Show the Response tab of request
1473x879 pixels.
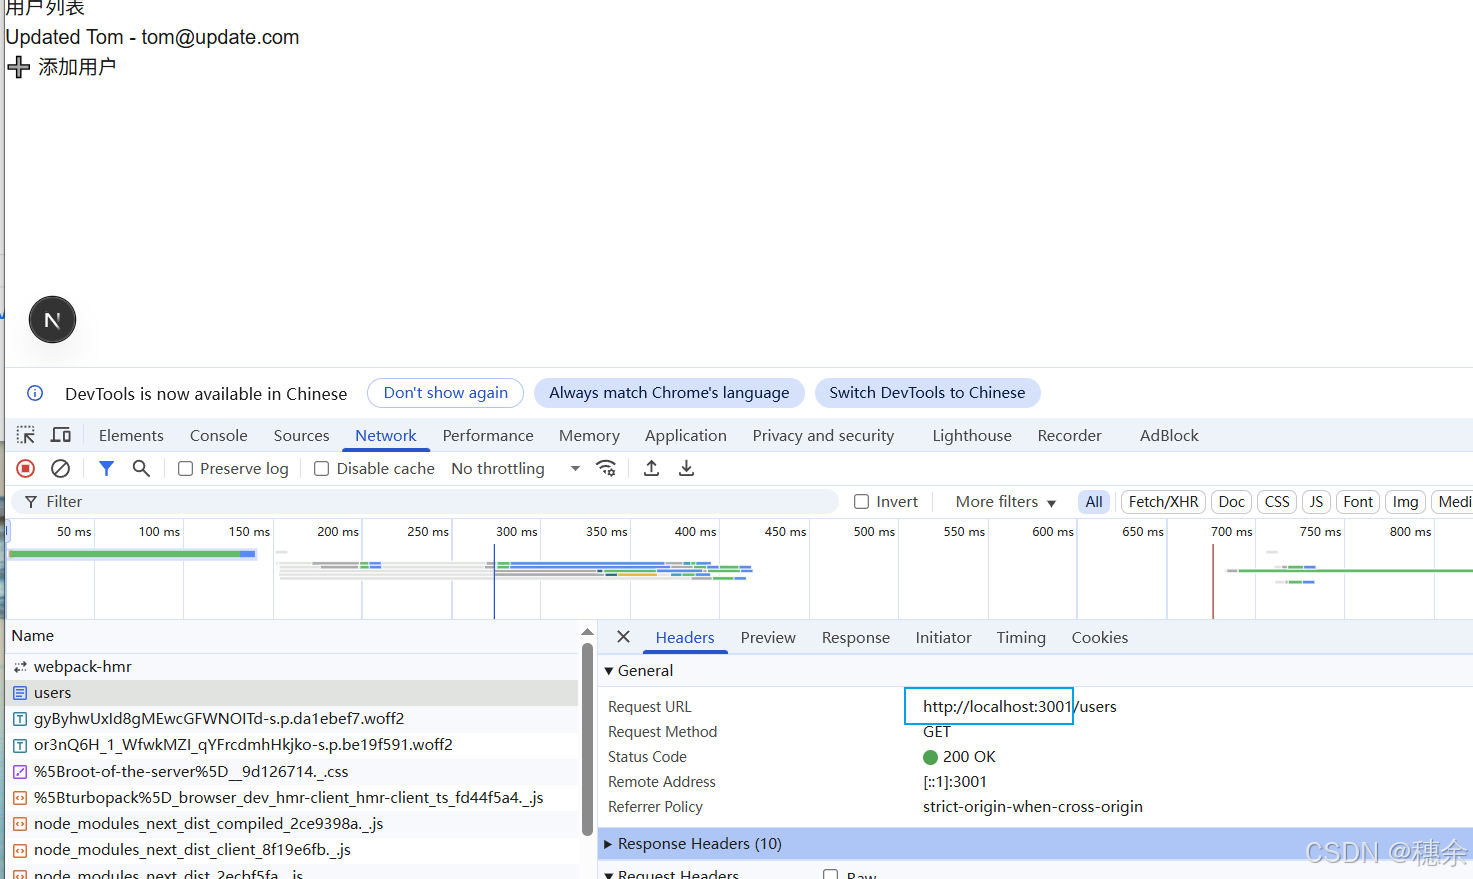[855, 637]
